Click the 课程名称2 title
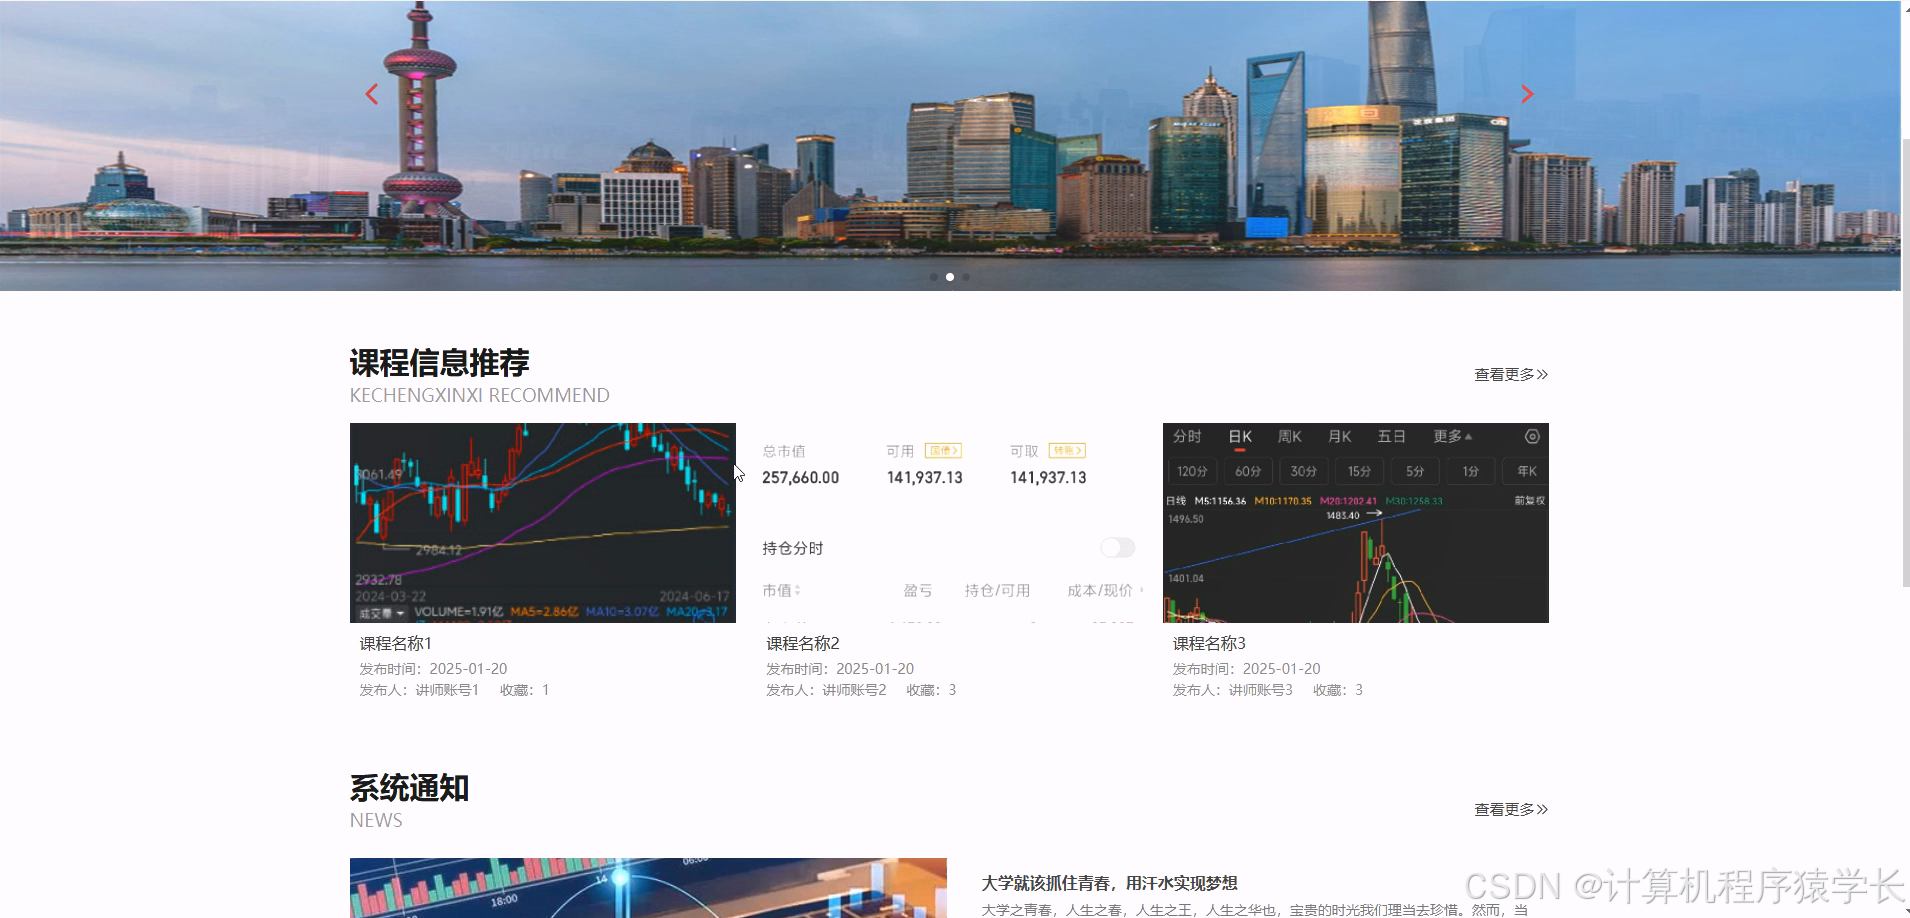Image resolution: width=1910 pixels, height=918 pixels. 803,643
